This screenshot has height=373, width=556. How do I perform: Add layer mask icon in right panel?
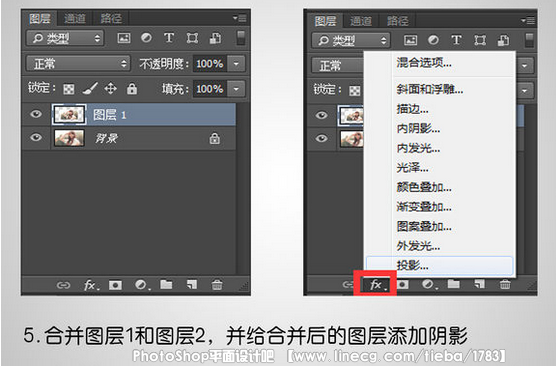pos(403,284)
